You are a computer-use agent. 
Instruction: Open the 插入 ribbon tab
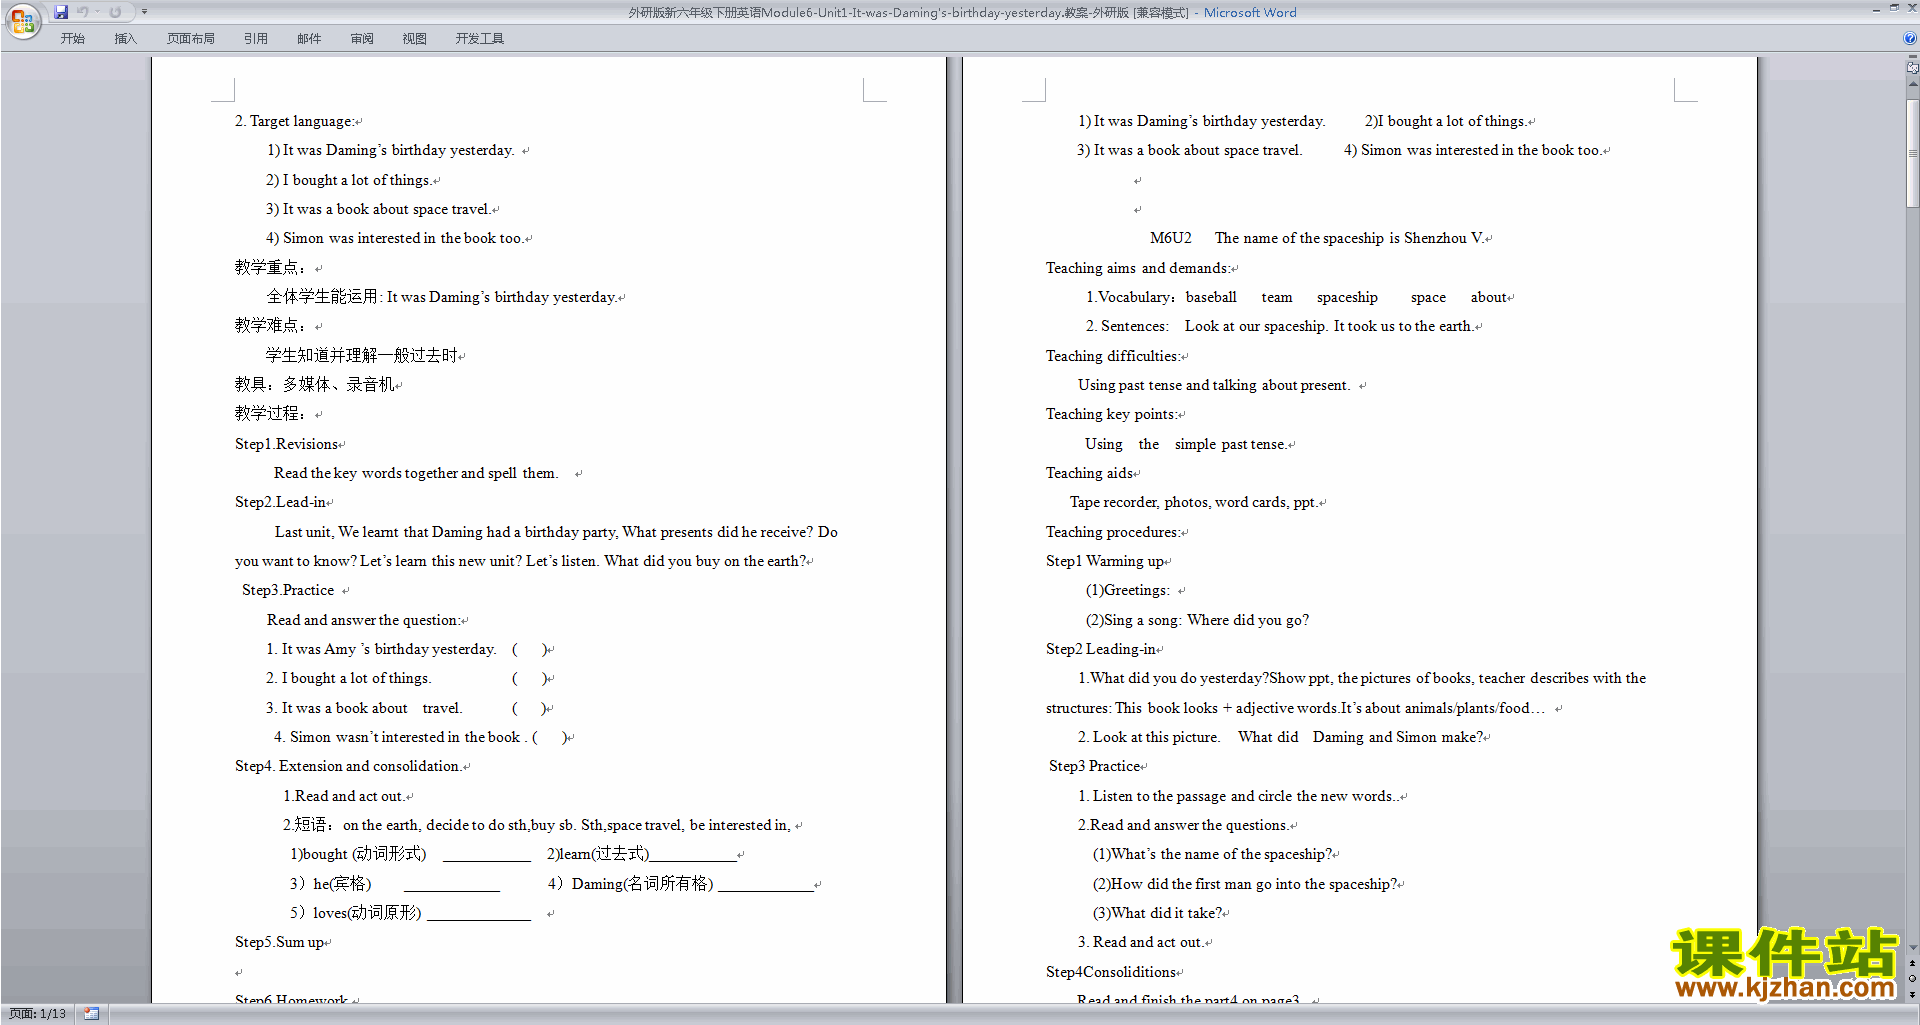(x=125, y=39)
